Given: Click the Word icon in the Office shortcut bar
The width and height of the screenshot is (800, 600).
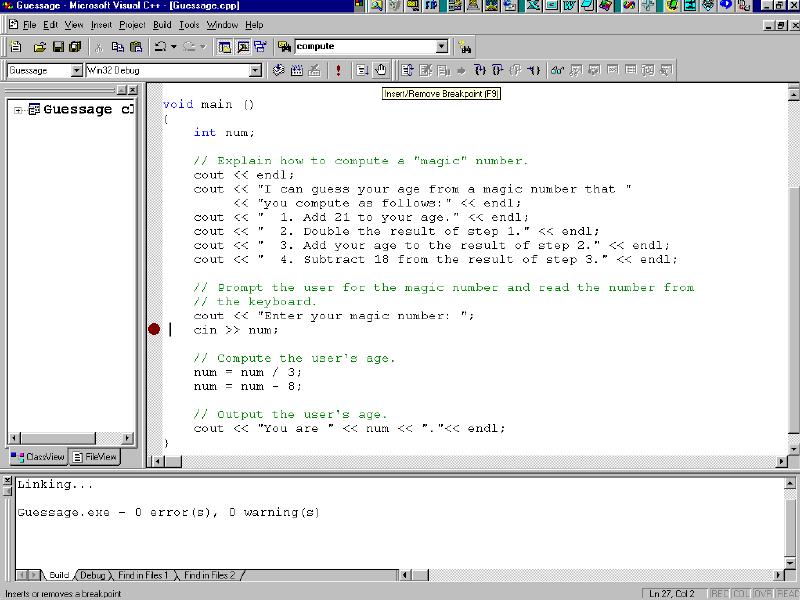Looking at the screenshot, I should [x=570, y=5].
